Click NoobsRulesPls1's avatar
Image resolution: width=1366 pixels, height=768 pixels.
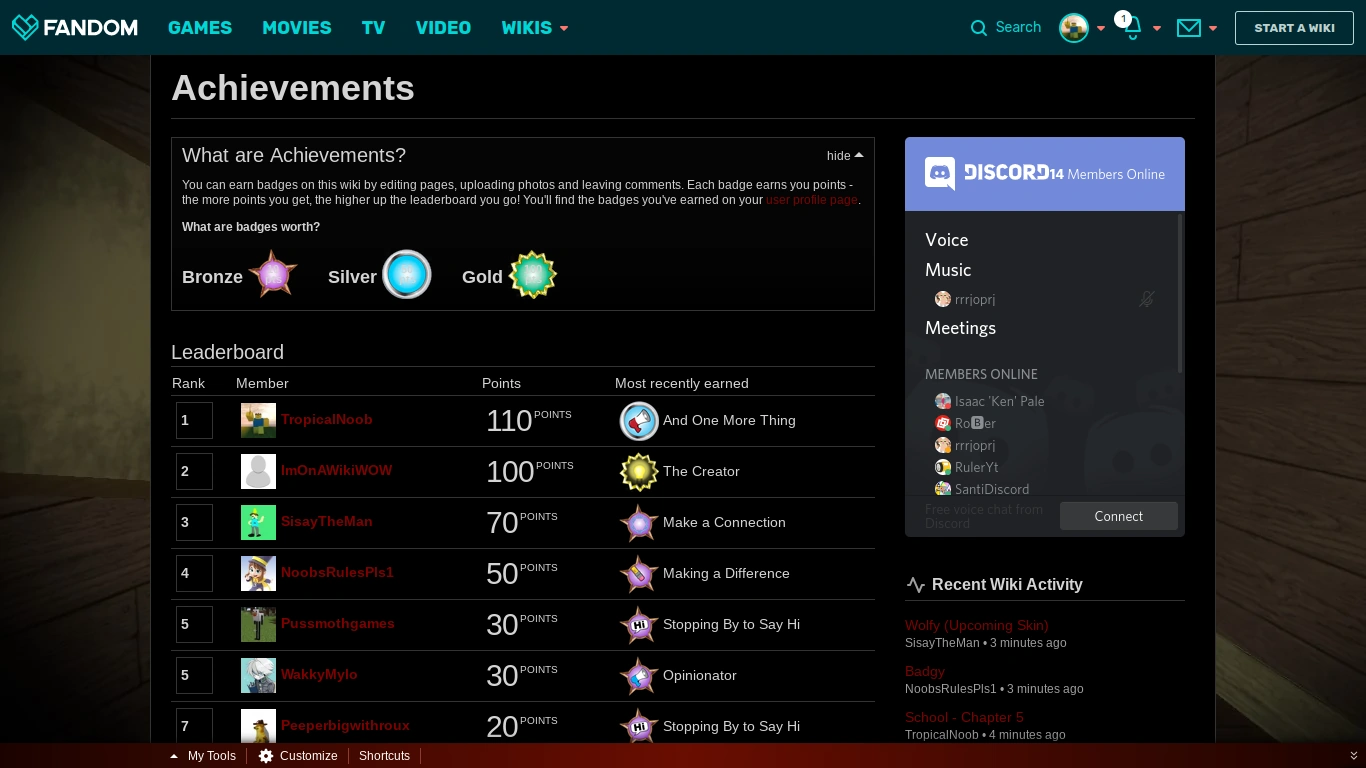point(258,574)
